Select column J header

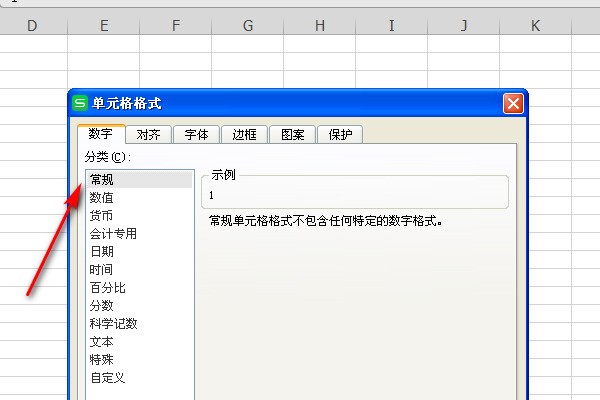[x=463, y=26]
